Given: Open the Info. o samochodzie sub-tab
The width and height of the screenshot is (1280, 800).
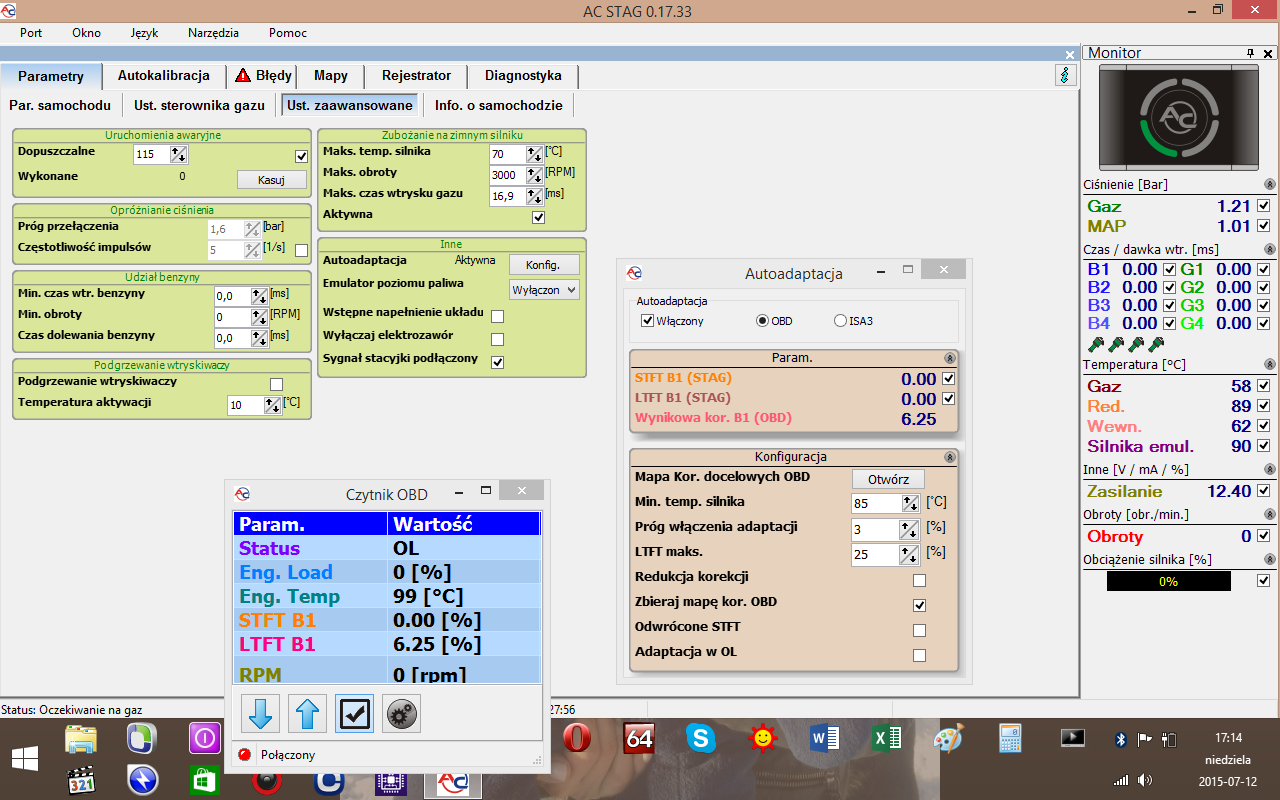Looking at the screenshot, I should point(498,105).
